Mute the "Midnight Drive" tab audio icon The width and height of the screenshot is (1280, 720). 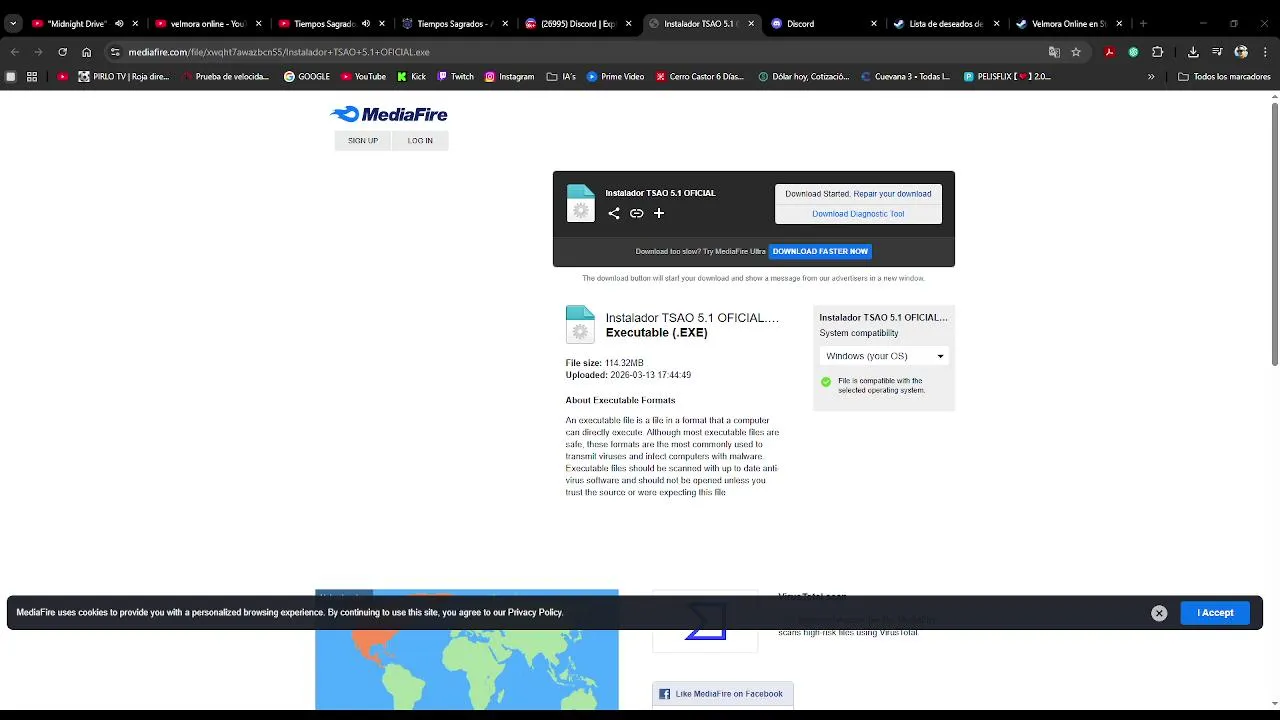[x=119, y=24]
